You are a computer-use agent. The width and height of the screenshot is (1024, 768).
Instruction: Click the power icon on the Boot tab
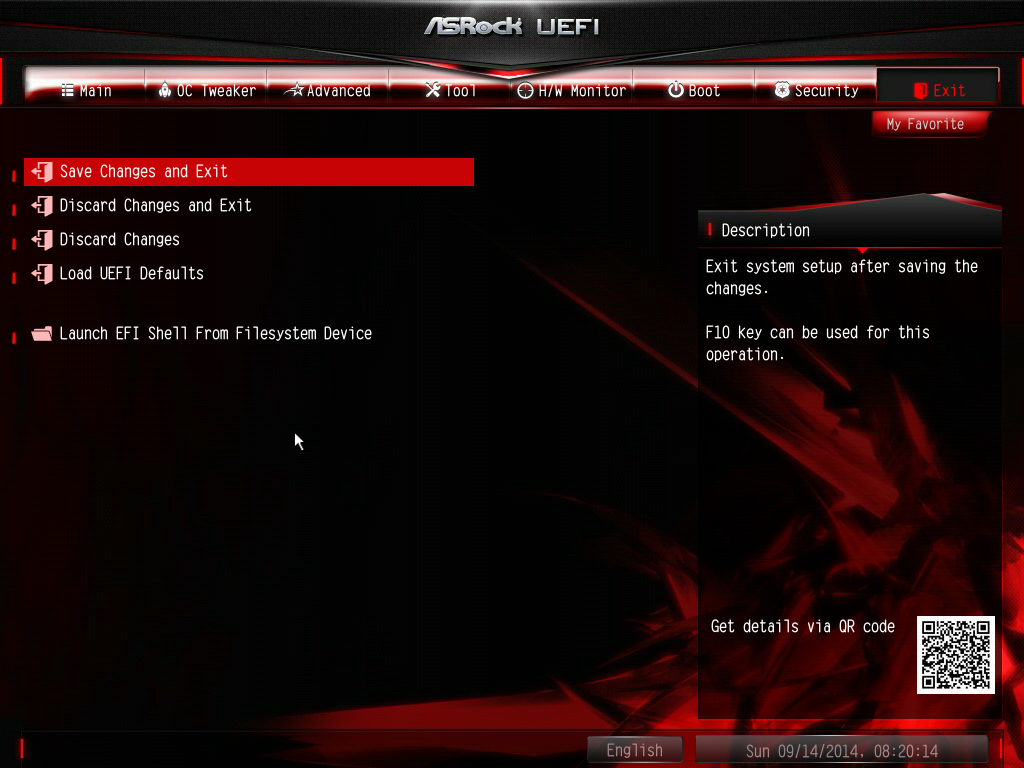pos(676,89)
